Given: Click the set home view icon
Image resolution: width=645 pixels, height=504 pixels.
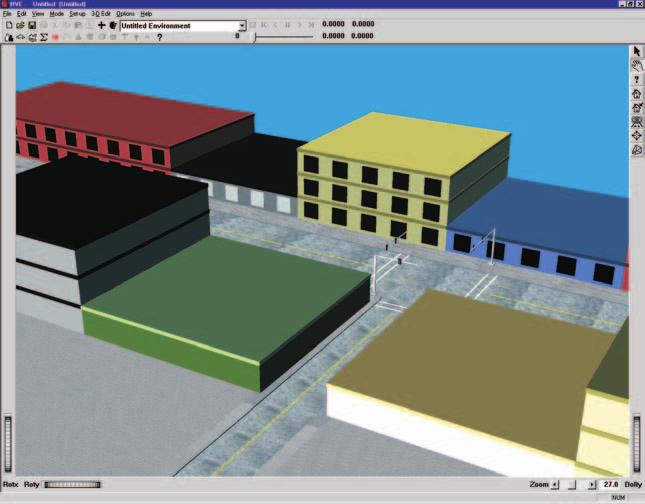Looking at the screenshot, I should pyautogui.click(x=637, y=108).
